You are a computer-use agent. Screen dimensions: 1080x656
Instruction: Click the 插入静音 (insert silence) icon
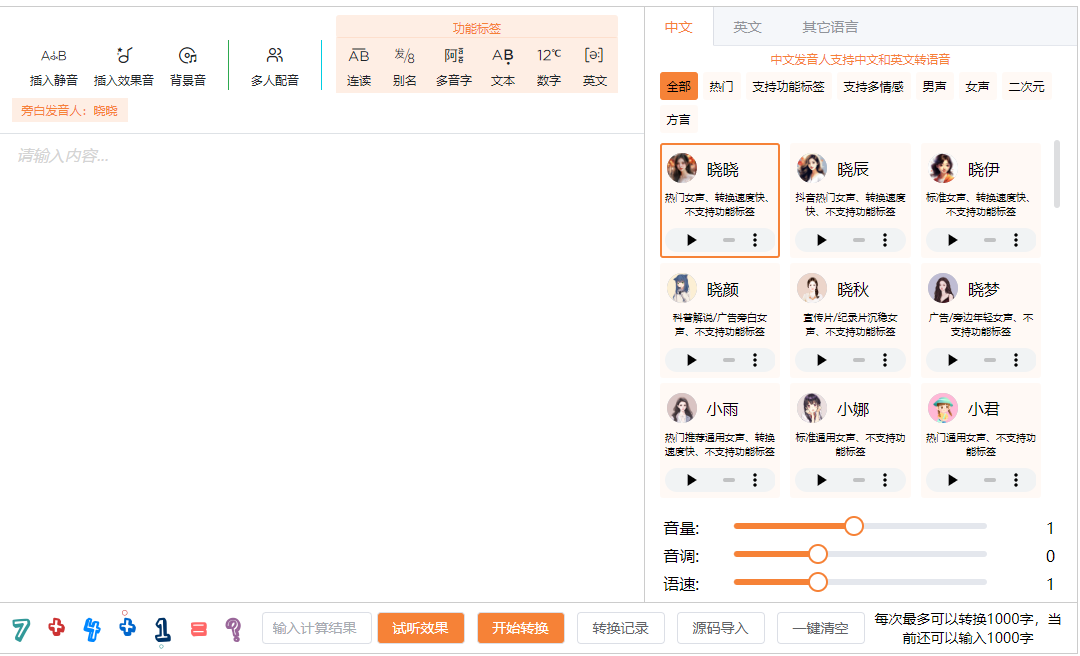click(54, 56)
